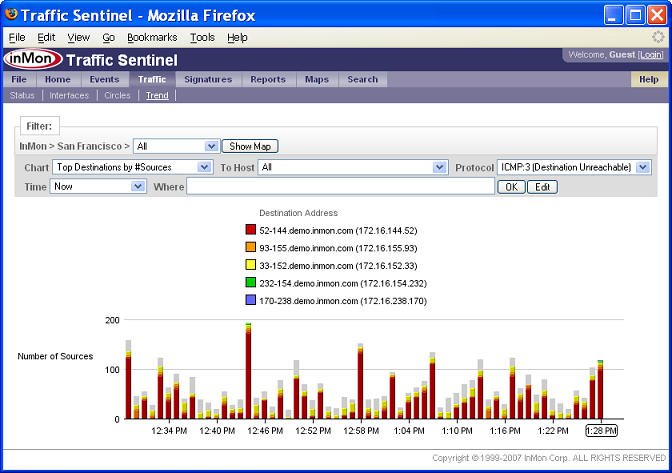Switch to the Reports tab
The height and width of the screenshot is (473, 672).
[268, 79]
